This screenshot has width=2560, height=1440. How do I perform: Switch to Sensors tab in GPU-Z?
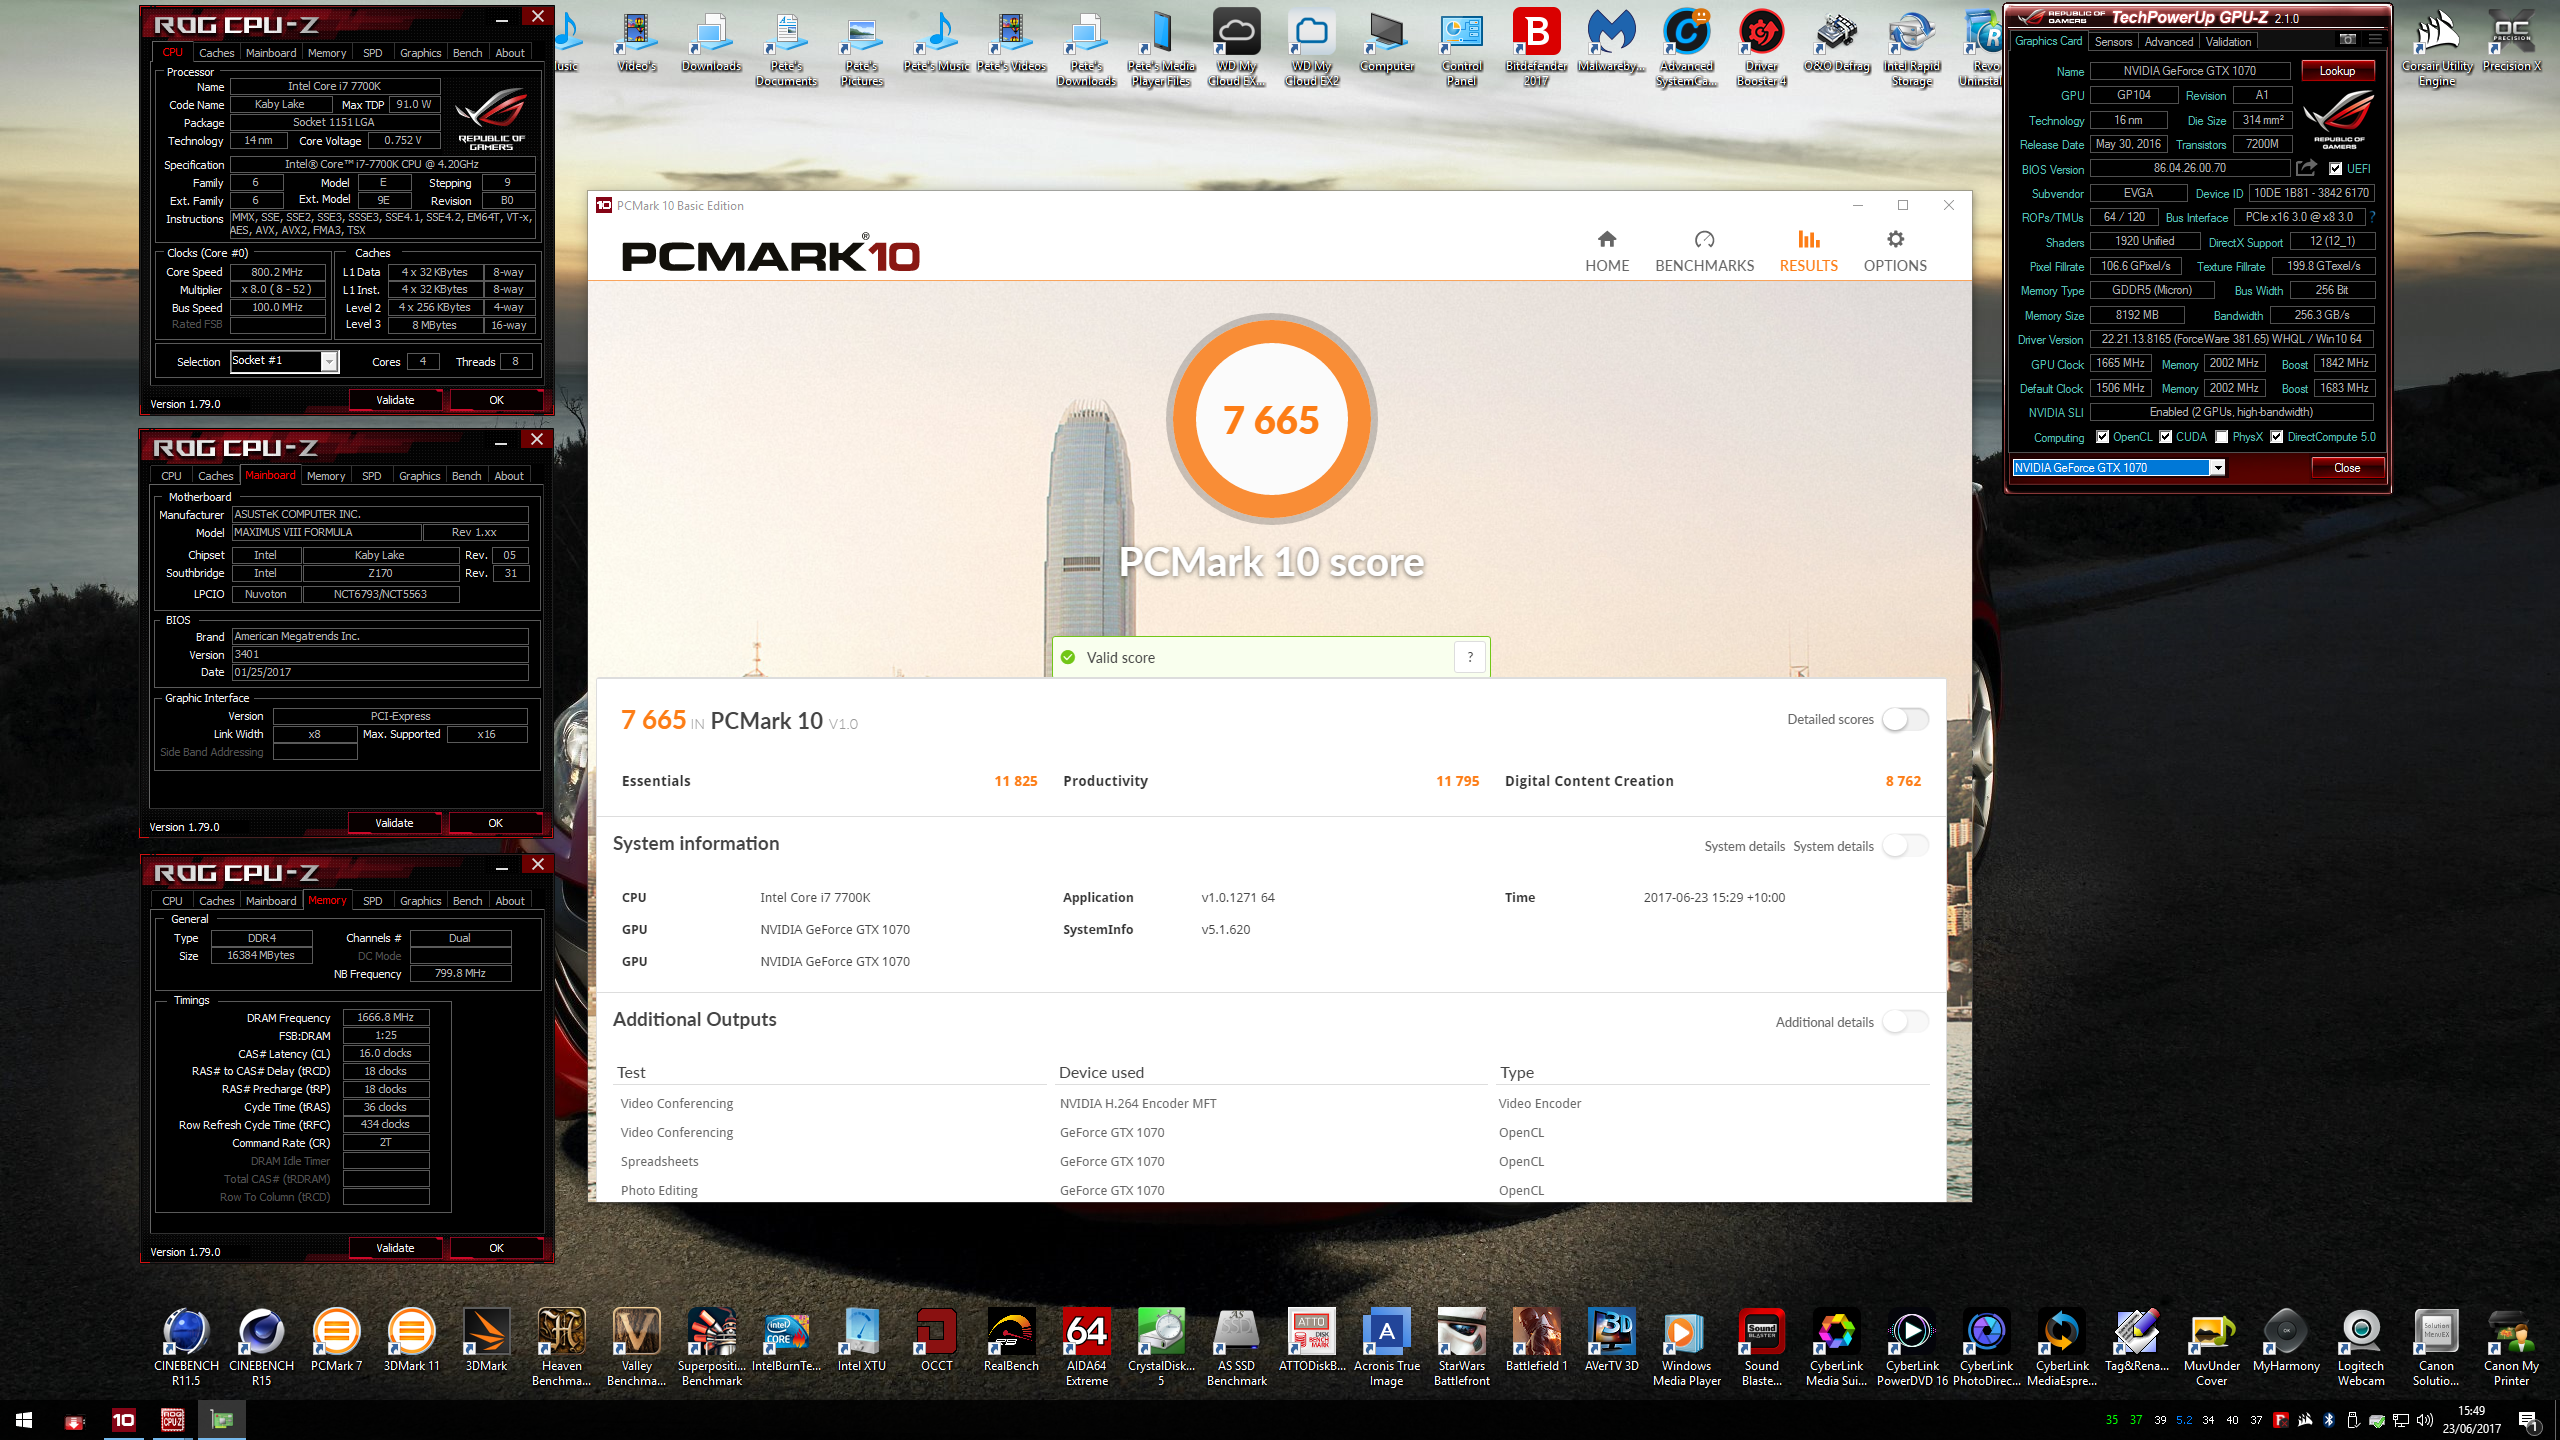(x=2113, y=41)
